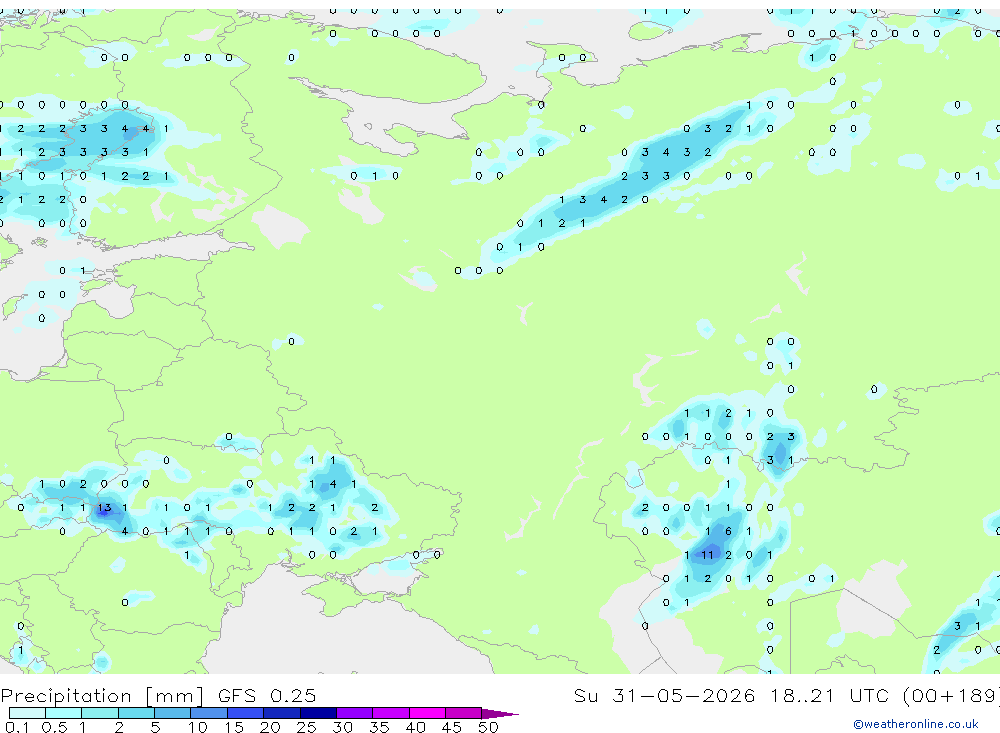Click the '18..21 UTC' time label
The height and width of the screenshot is (733, 1000).
[x=829, y=695]
